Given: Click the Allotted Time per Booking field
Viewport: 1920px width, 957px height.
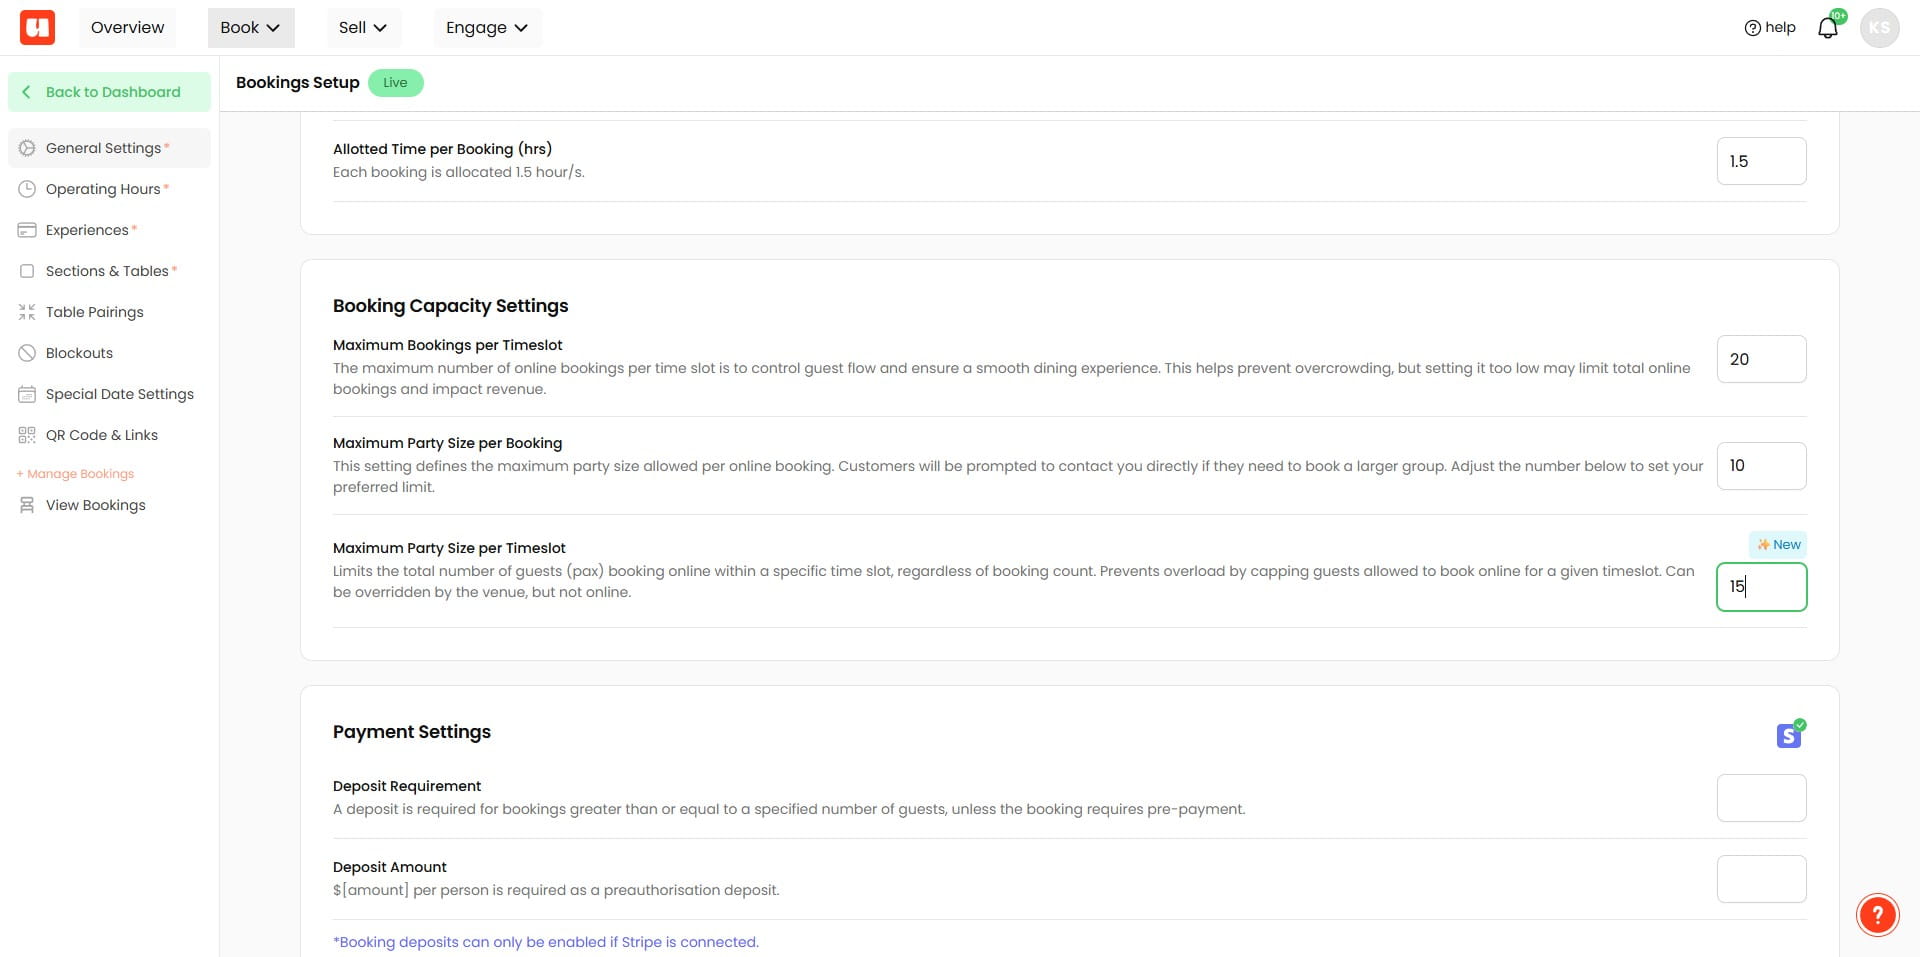Looking at the screenshot, I should coord(1761,161).
